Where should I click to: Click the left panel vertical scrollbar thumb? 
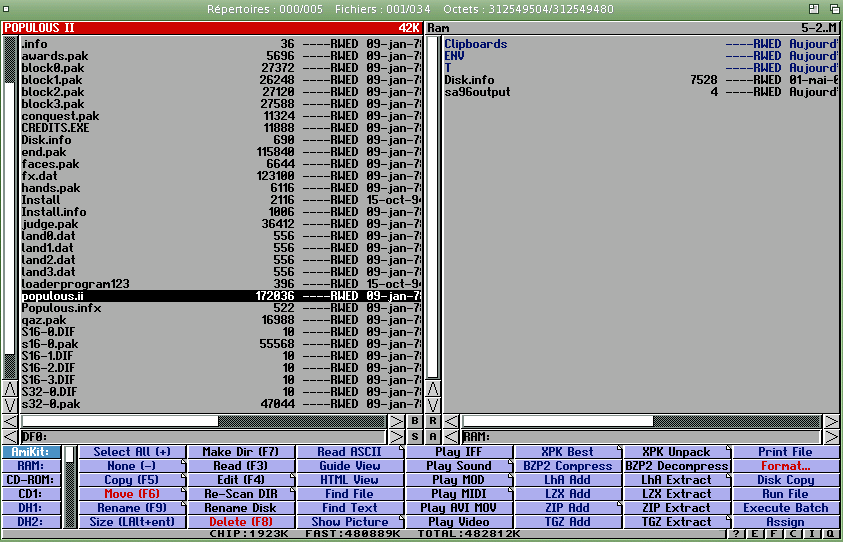(10, 218)
